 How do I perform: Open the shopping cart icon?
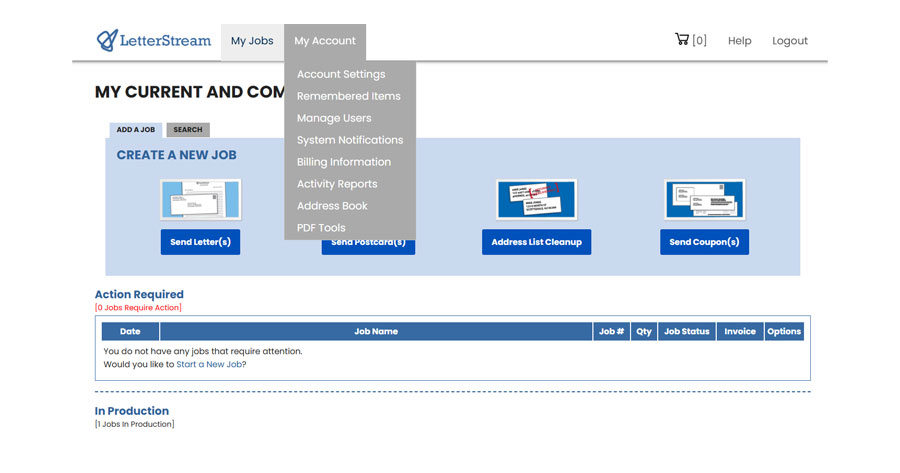tap(682, 40)
